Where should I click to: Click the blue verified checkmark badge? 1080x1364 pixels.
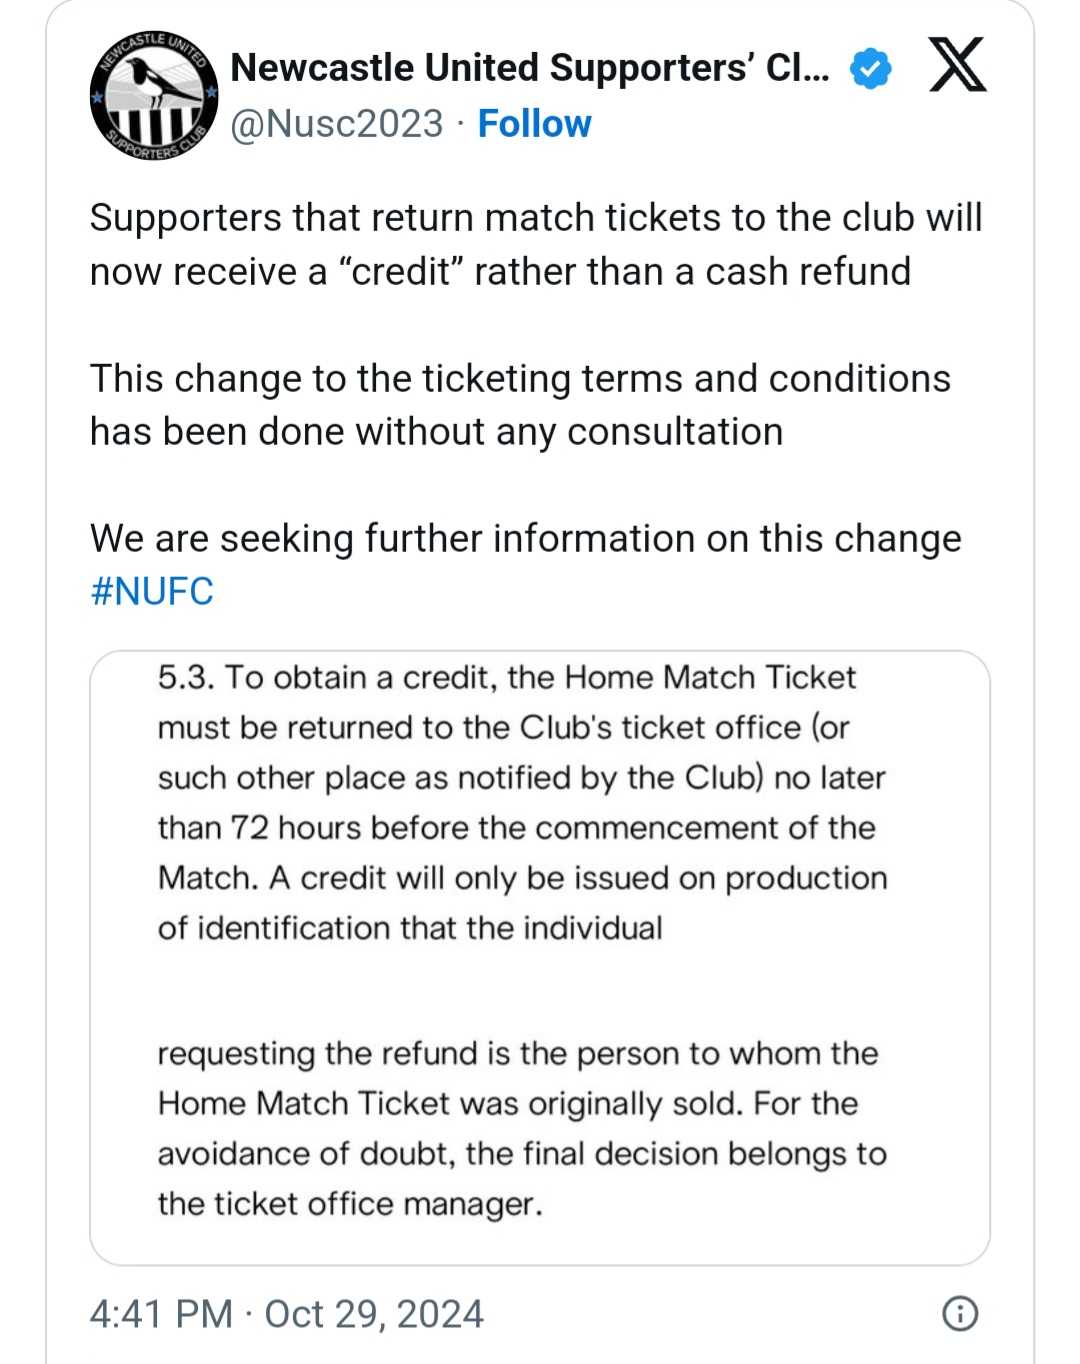pyautogui.click(x=870, y=68)
